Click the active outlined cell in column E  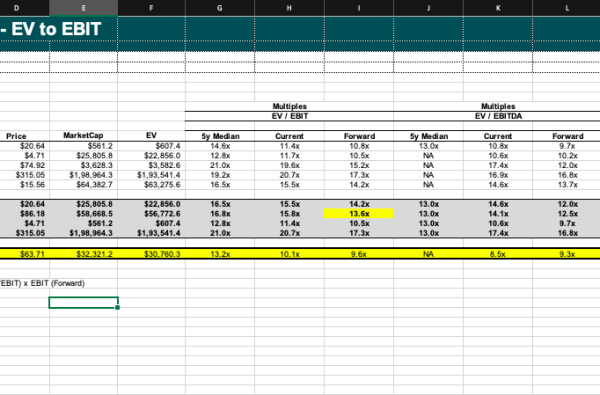pyautogui.click(x=83, y=302)
